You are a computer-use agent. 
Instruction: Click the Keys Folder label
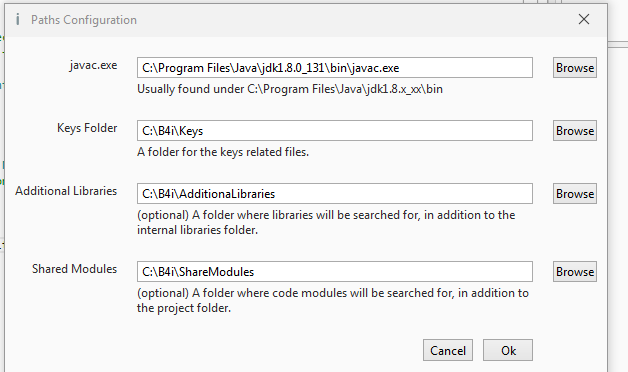[x=87, y=128]
